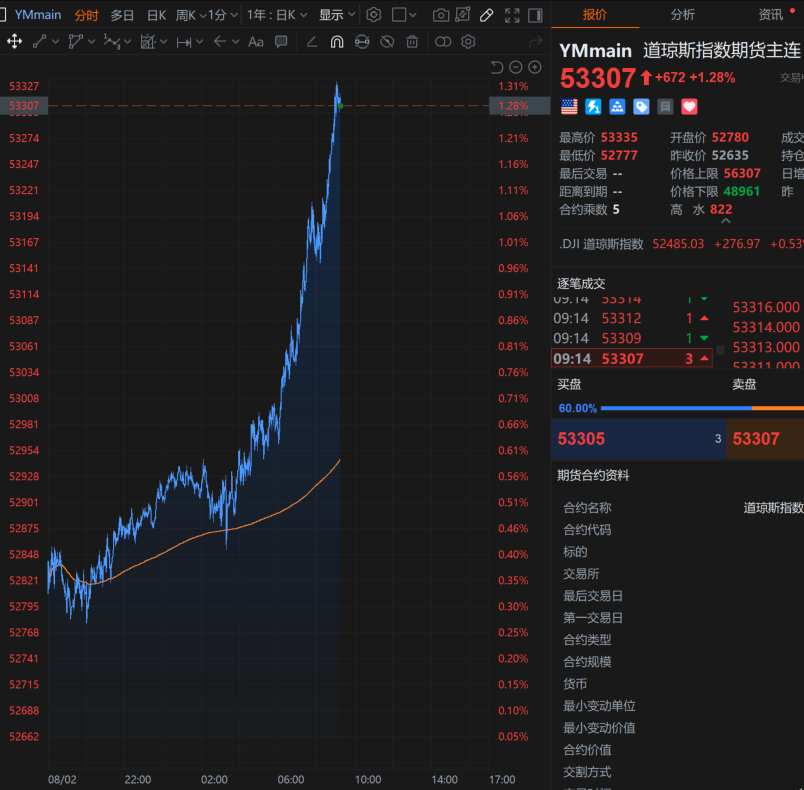Expand polygon shape tool options arrow
The height and width of the screenshot is (790, 804).
click(x=91, y=42)
